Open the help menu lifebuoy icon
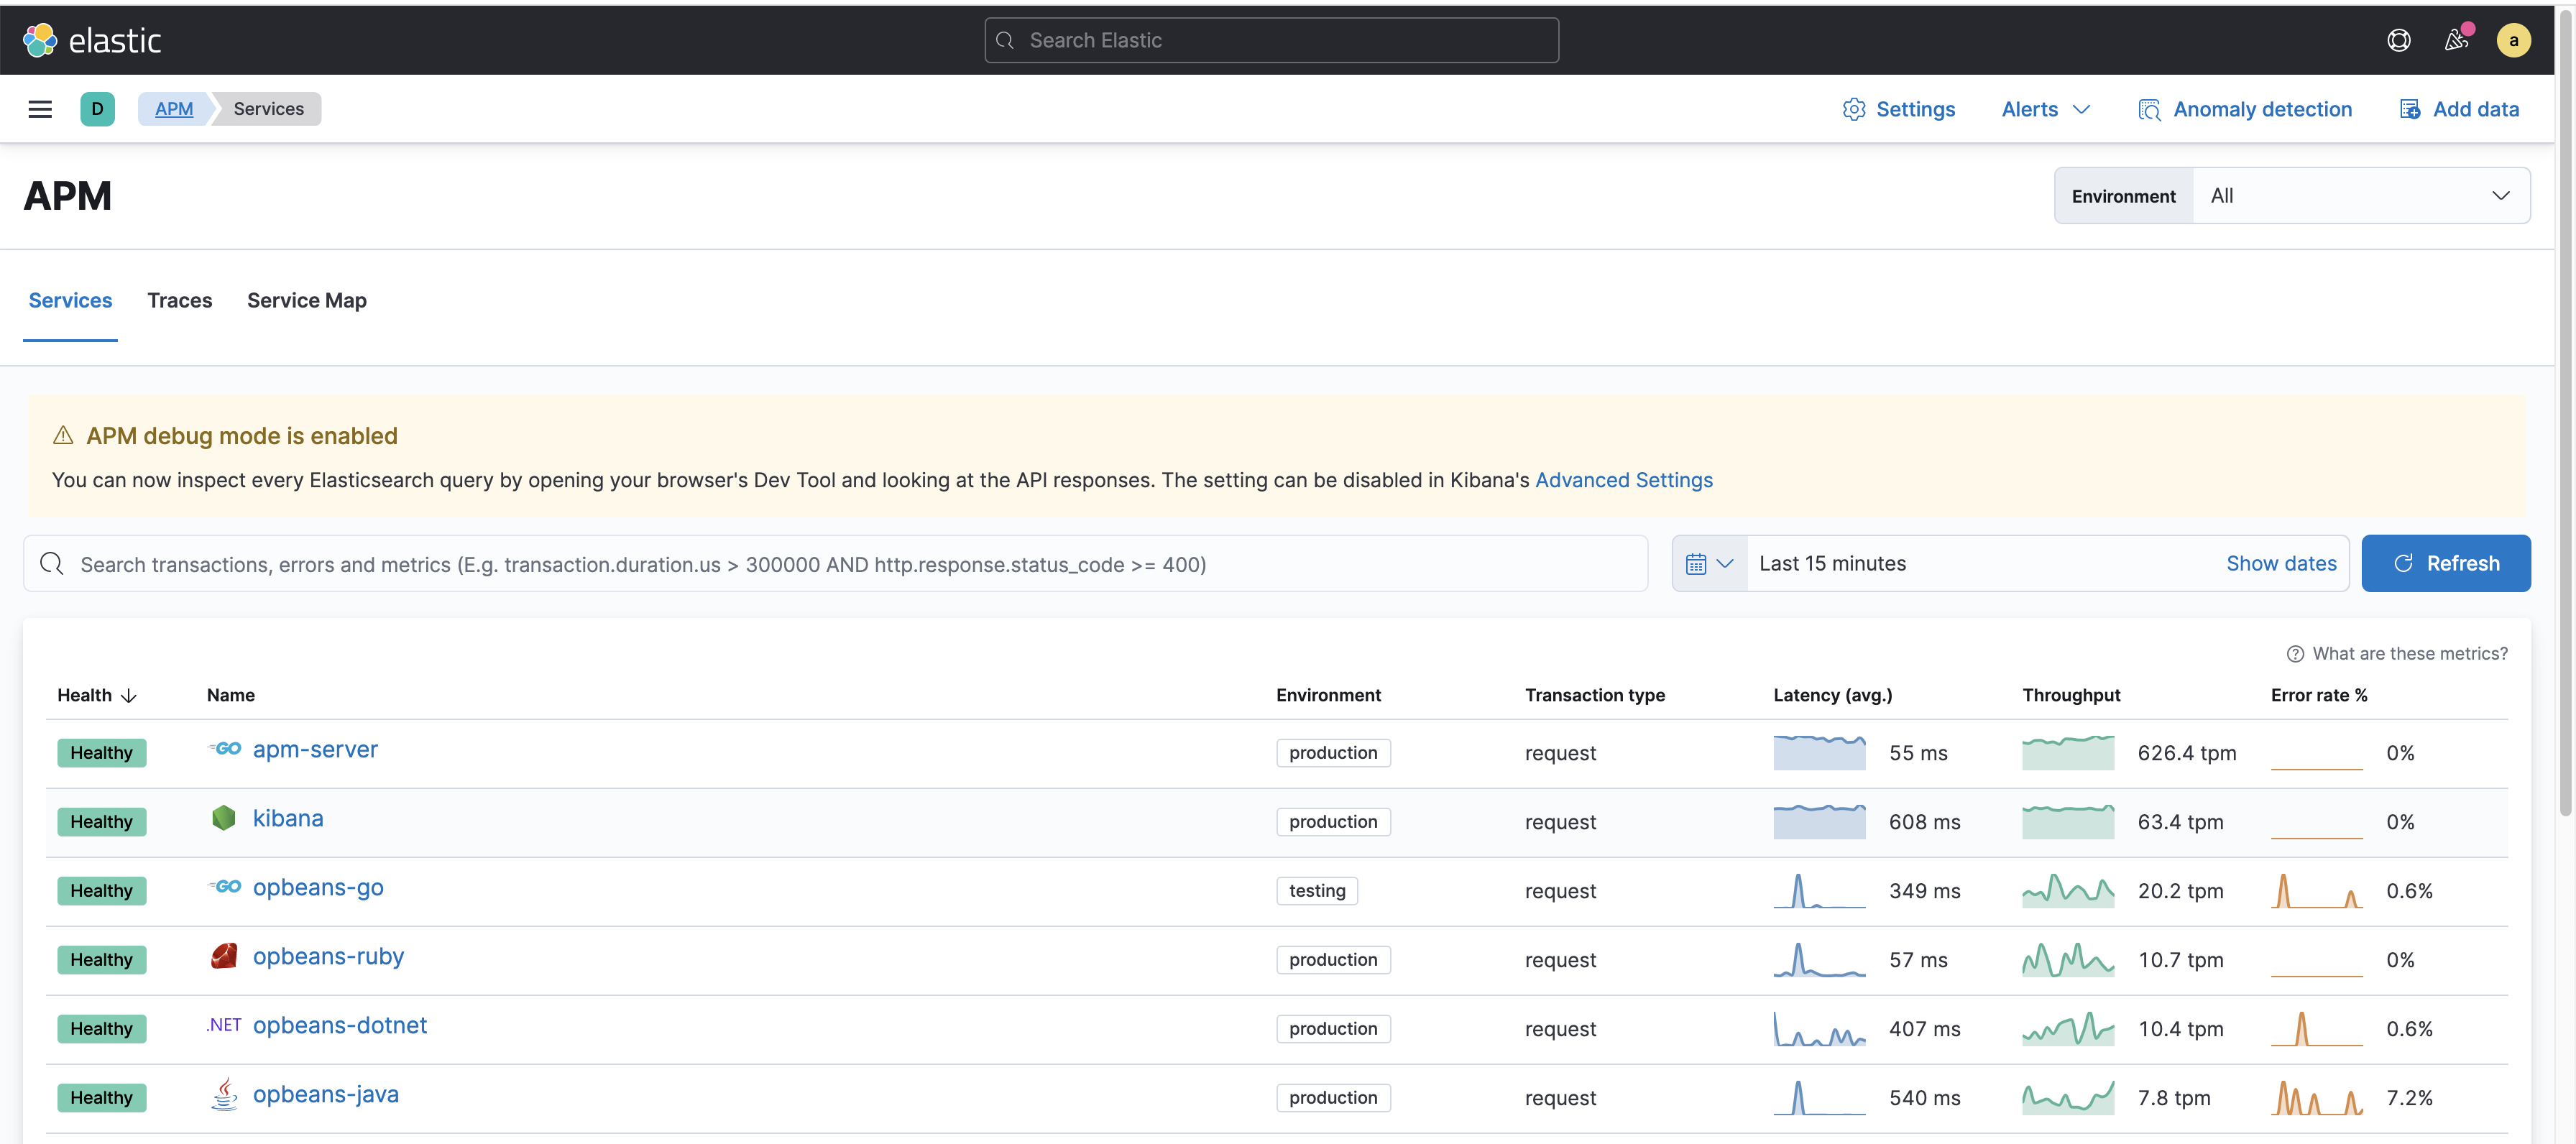This screenshot has width=2576, height=1144. point(2398,40)
